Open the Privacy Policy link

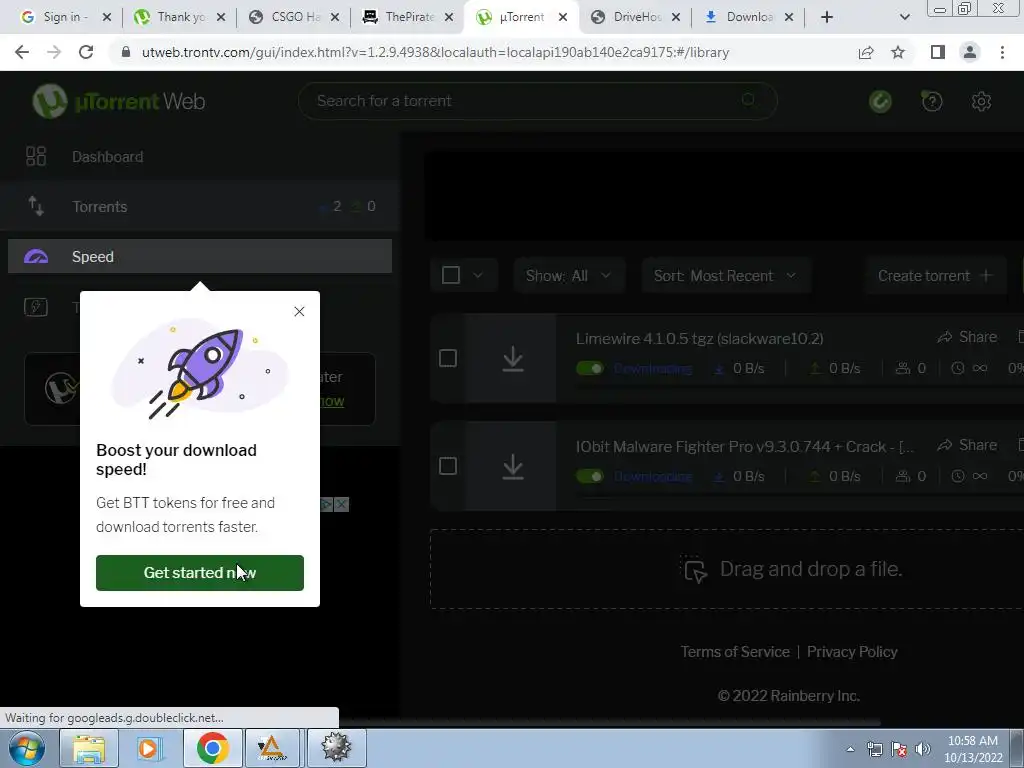point(852,652)
